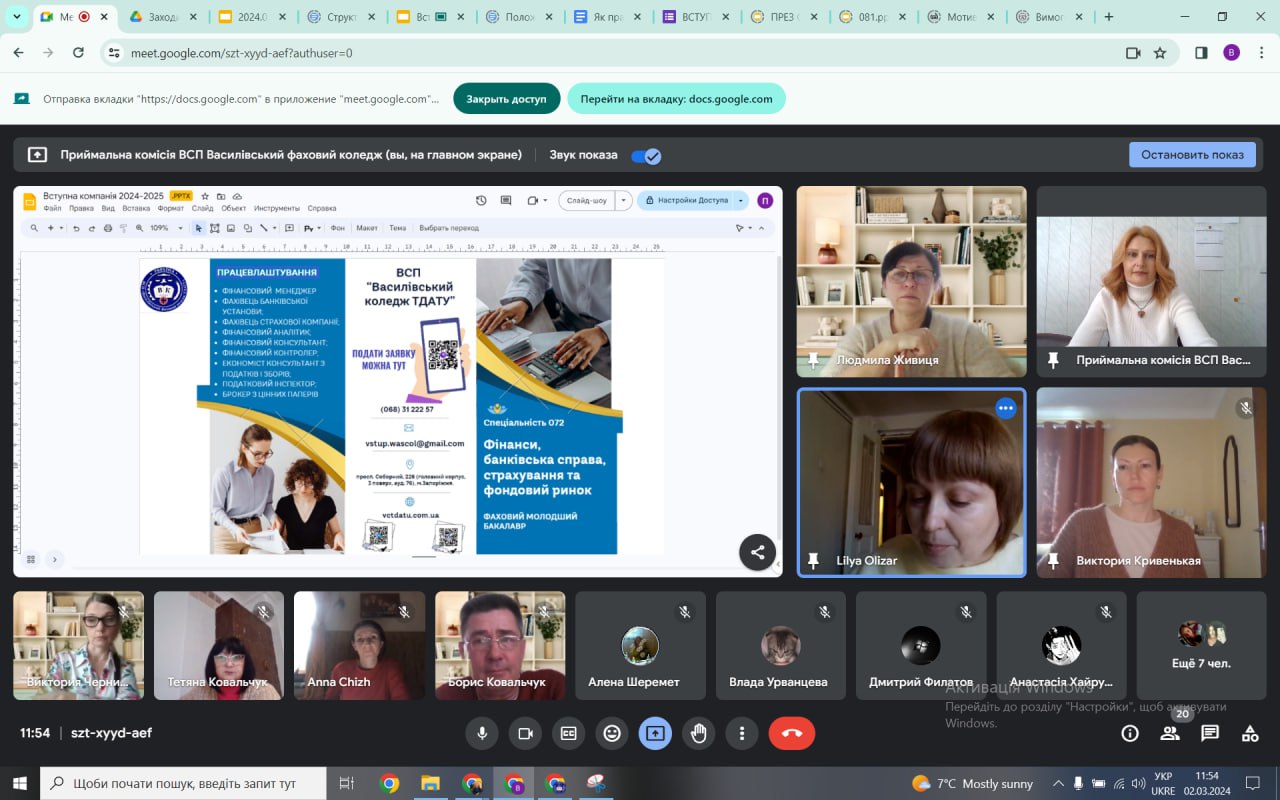Toggle the camera in call controls
The height and width of the screenshot is (800, 1280).
tap(525, 733)
